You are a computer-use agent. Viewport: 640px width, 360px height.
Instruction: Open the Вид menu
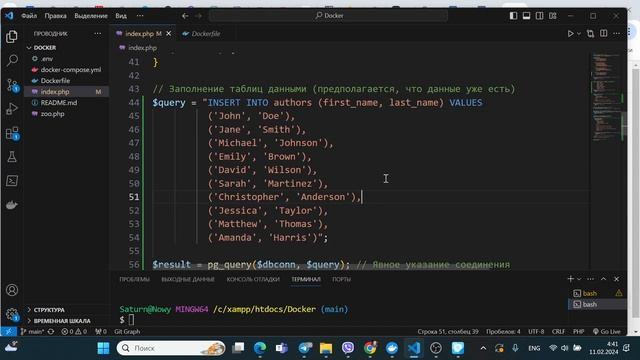(121, 16)
